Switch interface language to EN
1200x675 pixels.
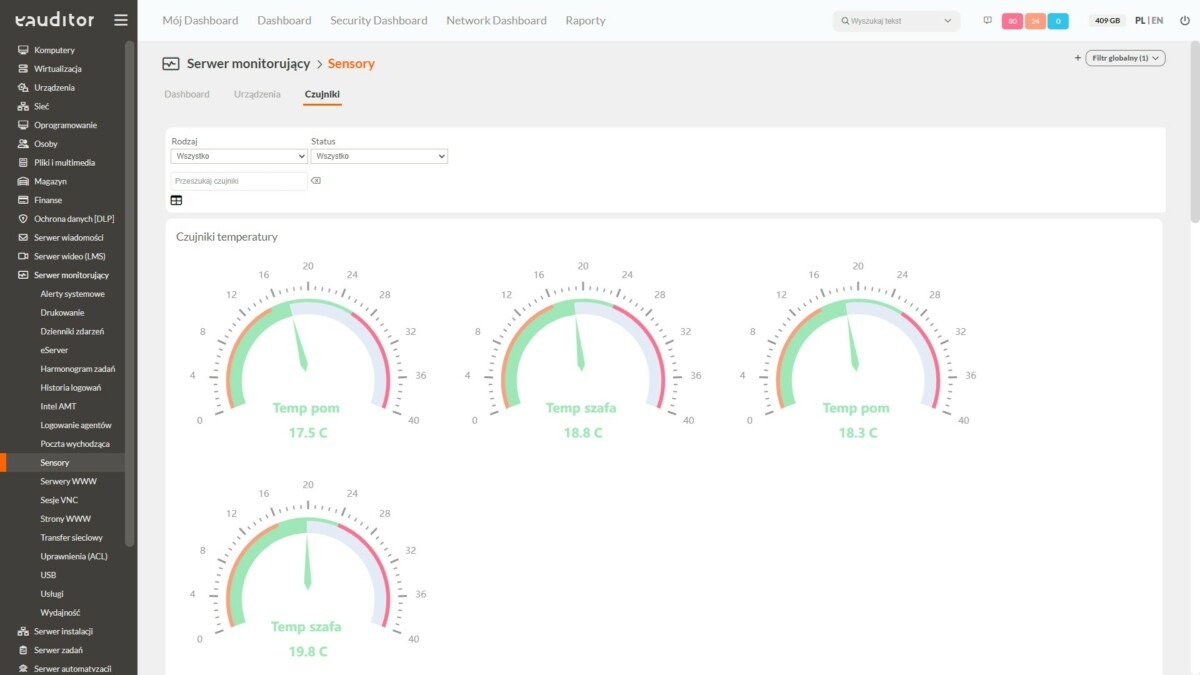pyautogui.click(x=1157, y=19)
